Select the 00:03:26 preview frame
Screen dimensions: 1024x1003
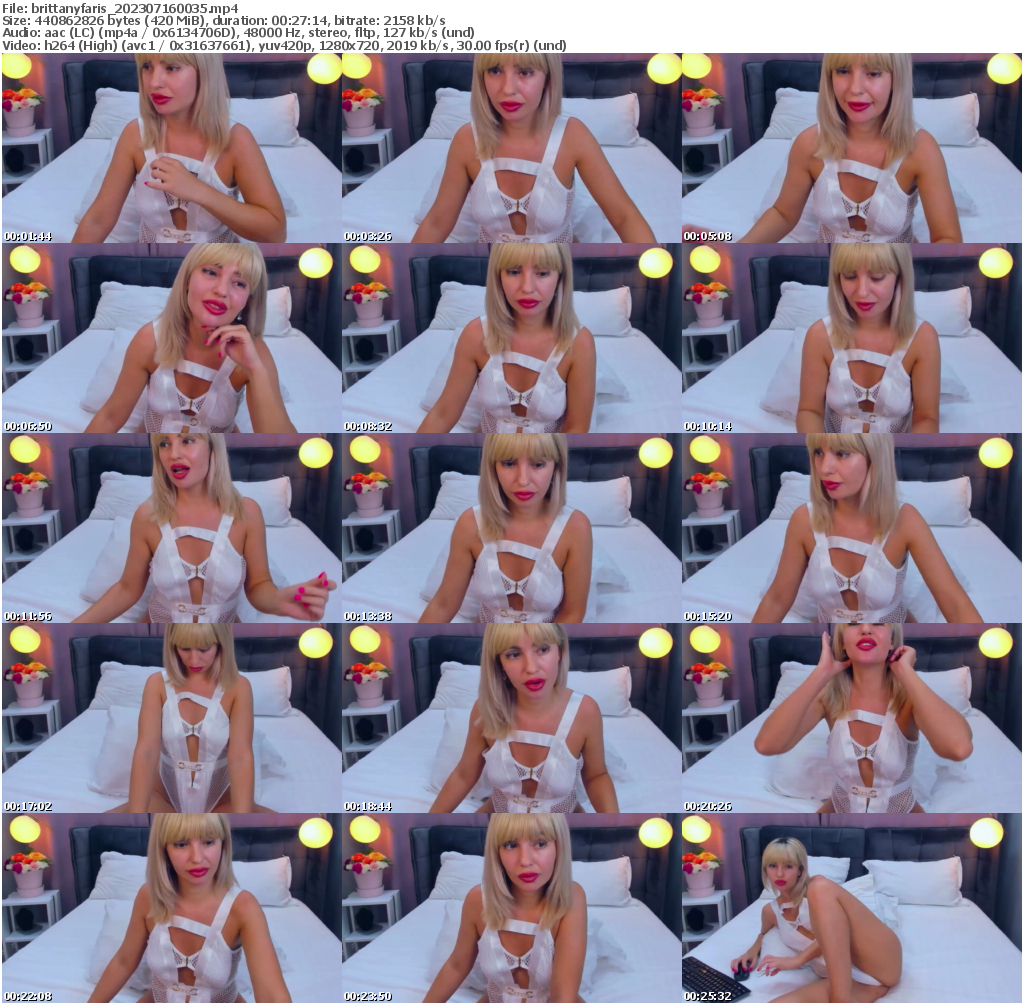coord(512,145)
